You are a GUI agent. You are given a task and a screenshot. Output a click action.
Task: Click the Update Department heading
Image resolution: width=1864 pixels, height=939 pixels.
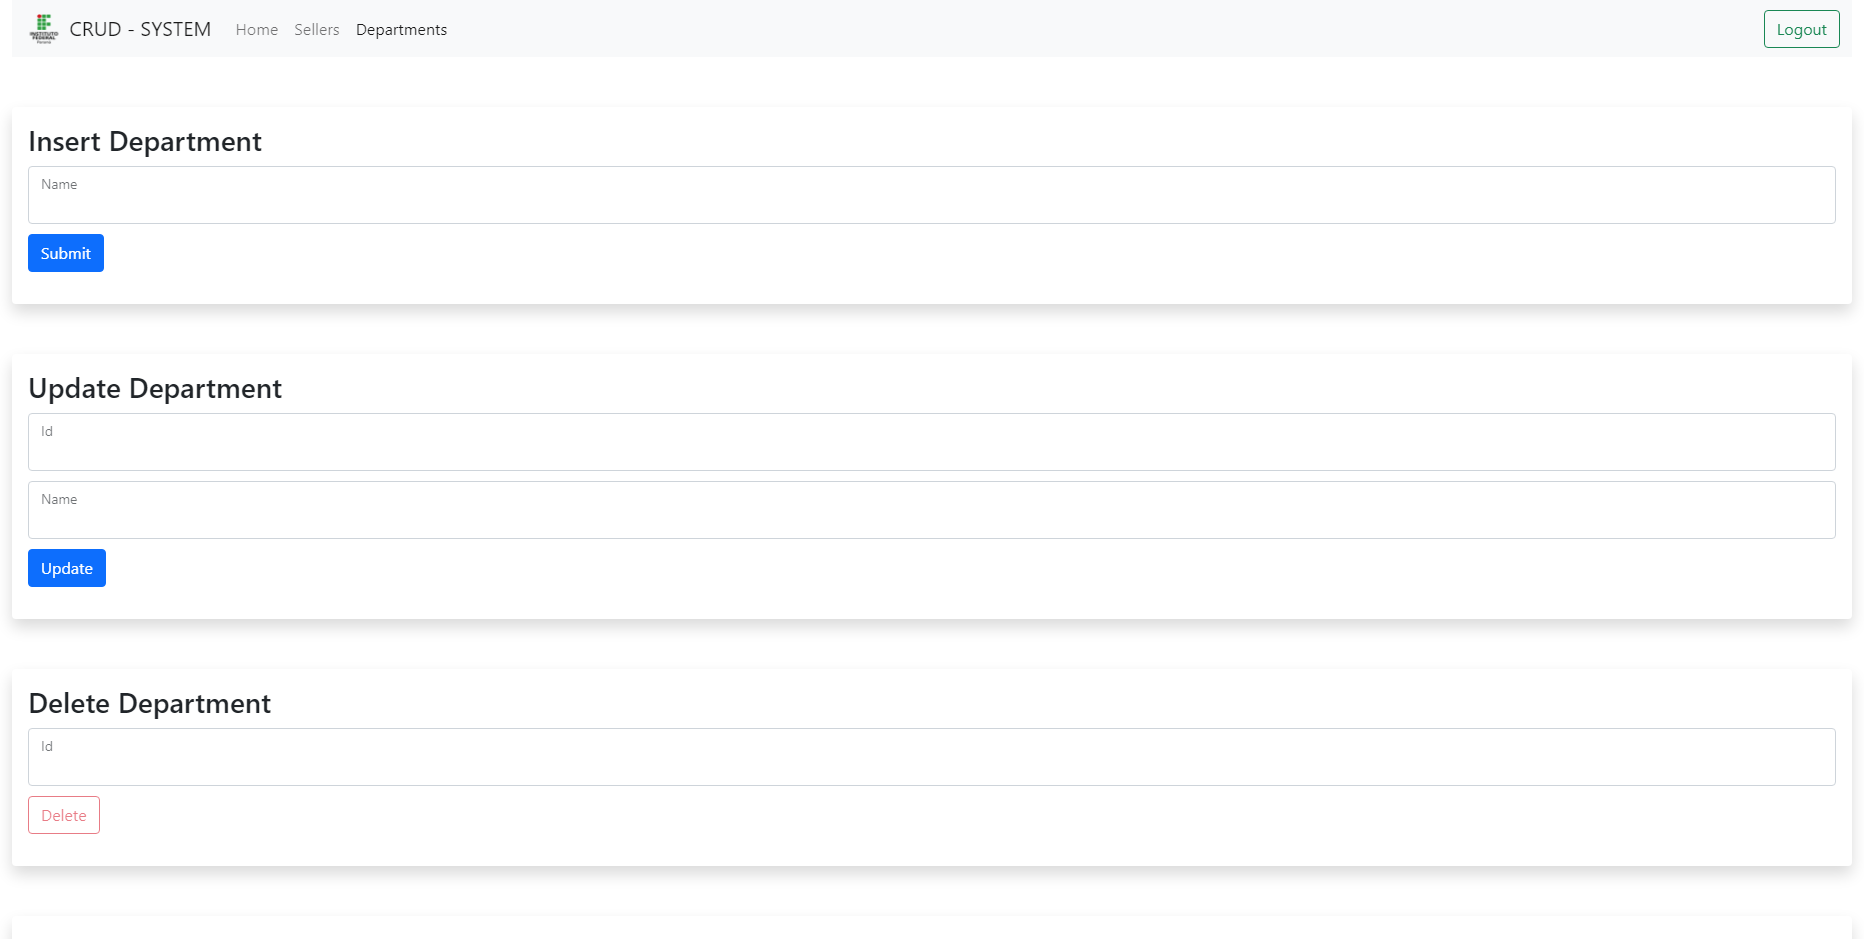click(x=155, y=389)
